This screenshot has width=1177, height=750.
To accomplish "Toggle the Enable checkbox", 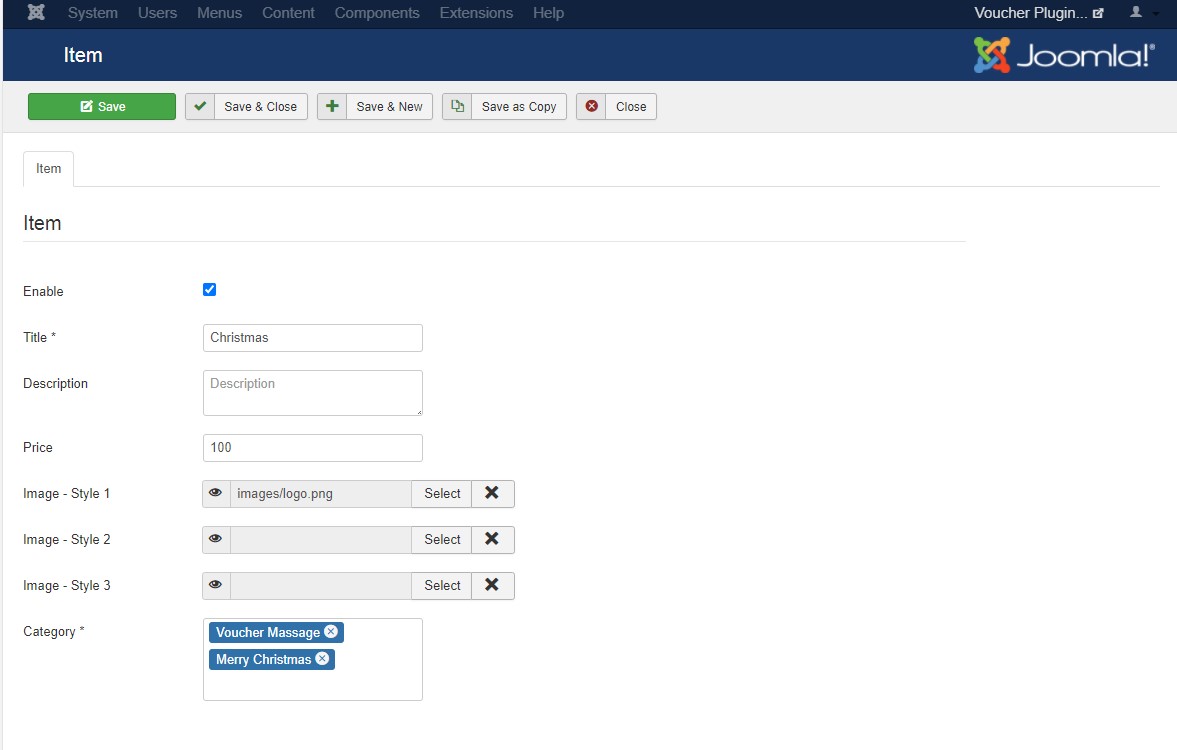I will pyautogui.click(x=209, y=290).
